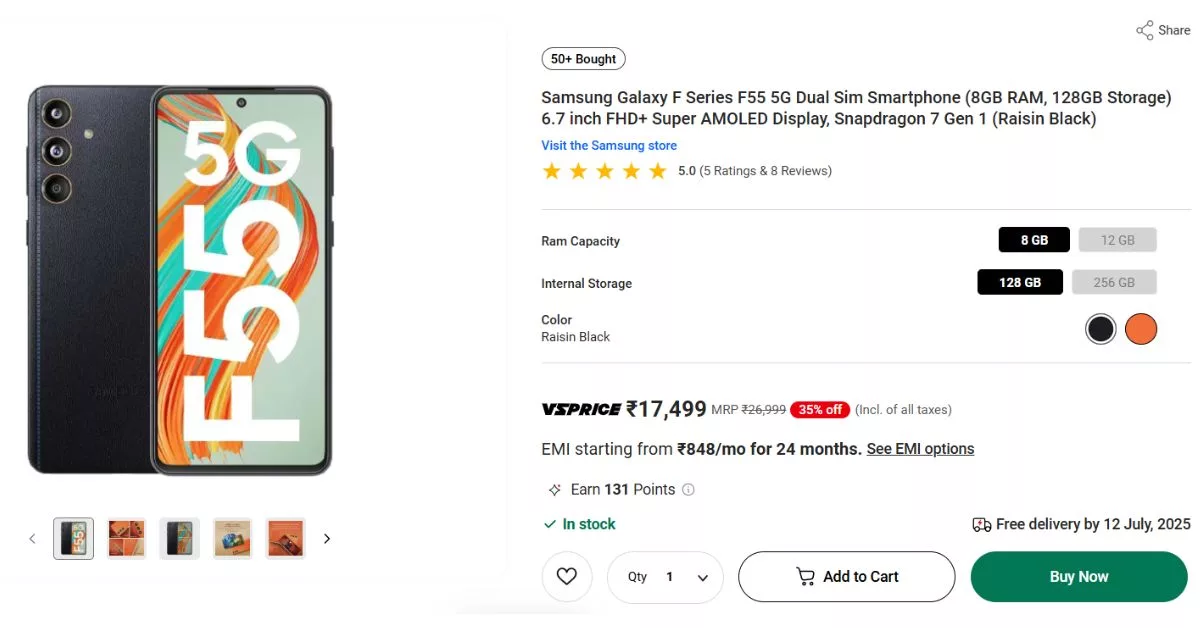The height and width of the screenshot is (628, 1200).
Task: Click the Share icon
Action: click(x=1143, y=30)
